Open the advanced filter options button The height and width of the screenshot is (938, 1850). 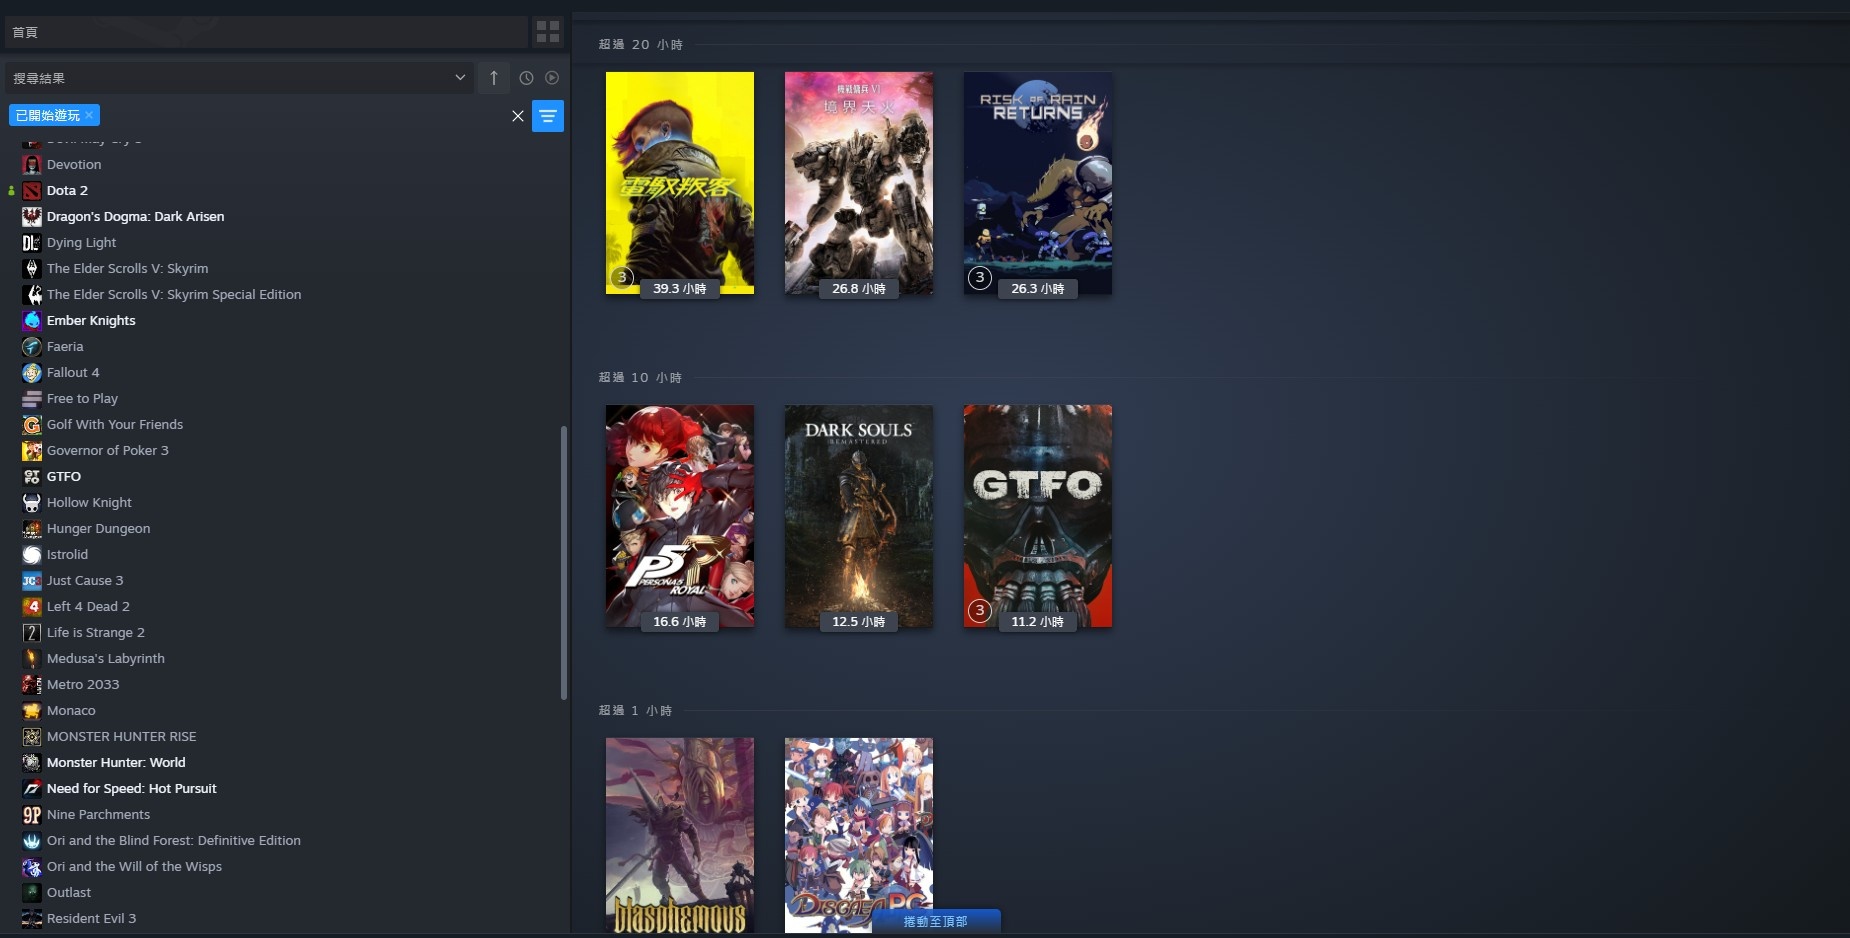click(548, 116)
